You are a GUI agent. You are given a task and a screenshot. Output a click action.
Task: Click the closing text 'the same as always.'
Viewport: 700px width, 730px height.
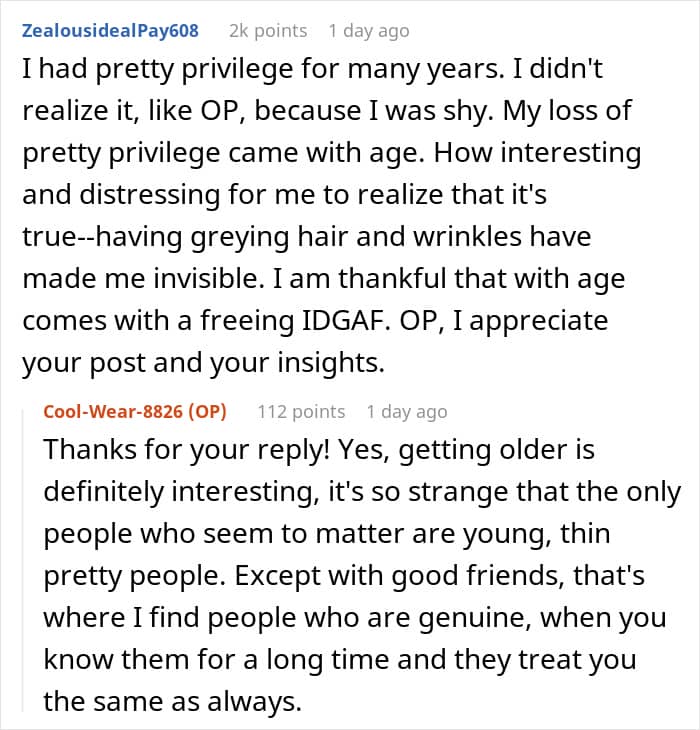click(x=173, y=702)
